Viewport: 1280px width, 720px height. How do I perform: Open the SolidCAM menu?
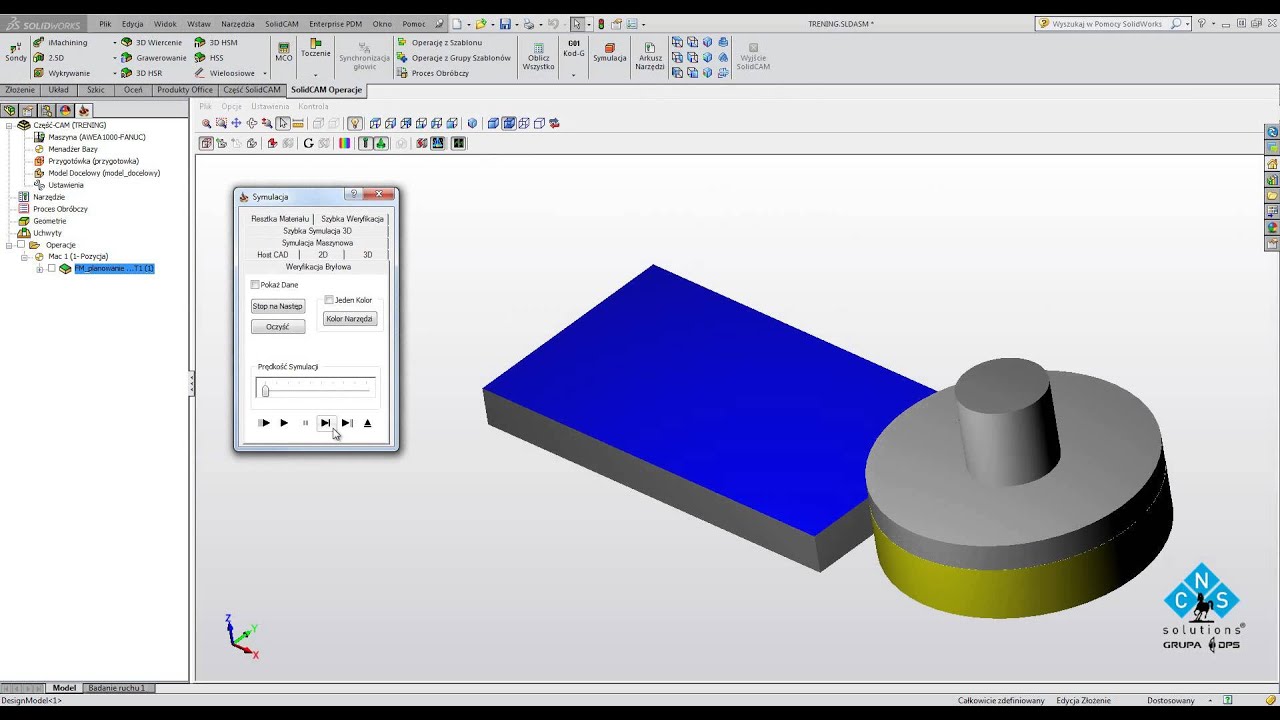[282, 24]
